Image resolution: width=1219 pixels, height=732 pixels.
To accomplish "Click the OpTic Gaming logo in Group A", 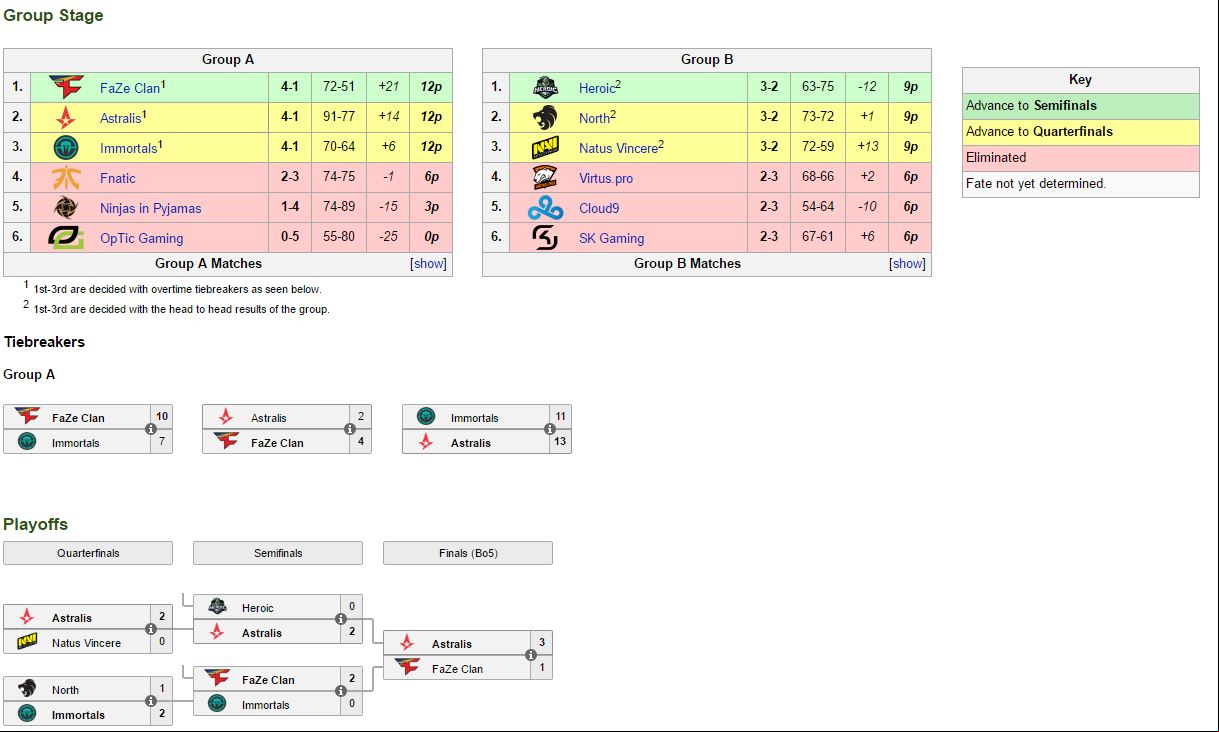I will [66, 238].
